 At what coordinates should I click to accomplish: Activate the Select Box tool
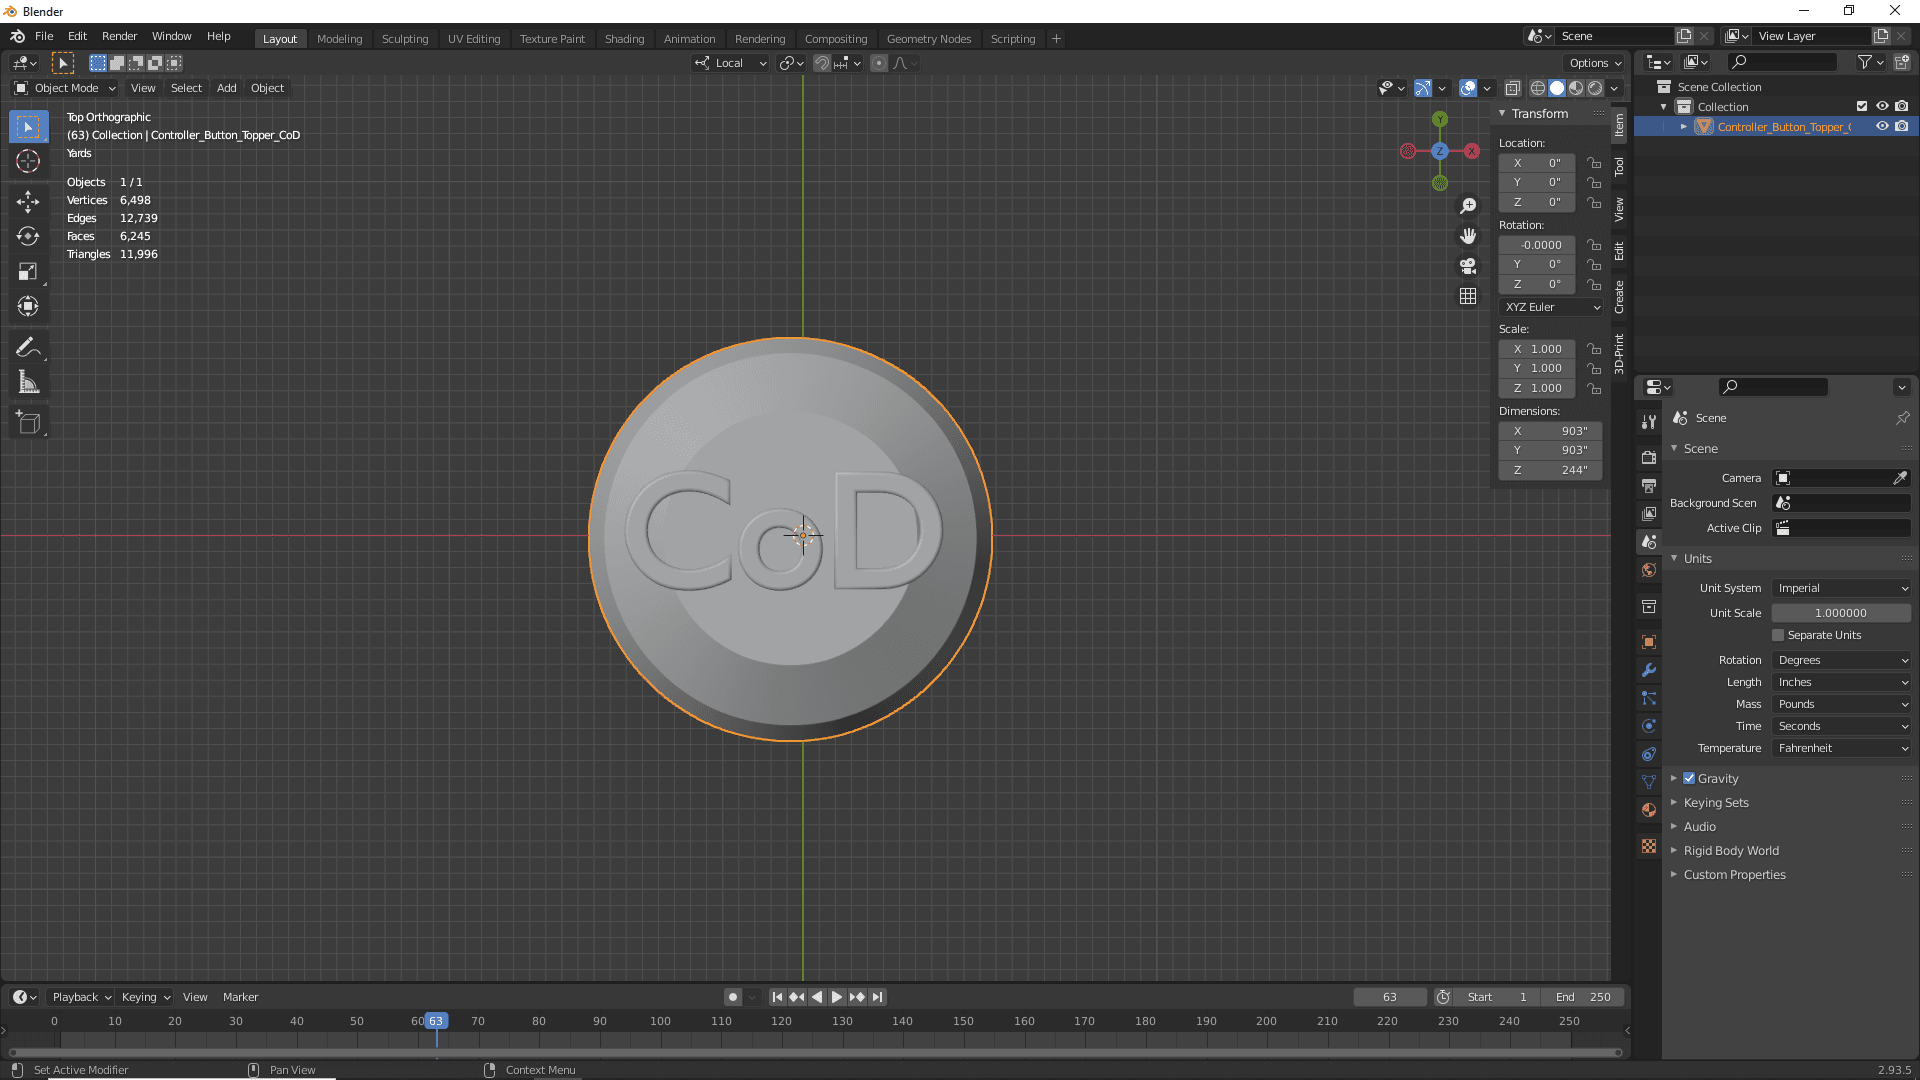(x=28, y=126)
